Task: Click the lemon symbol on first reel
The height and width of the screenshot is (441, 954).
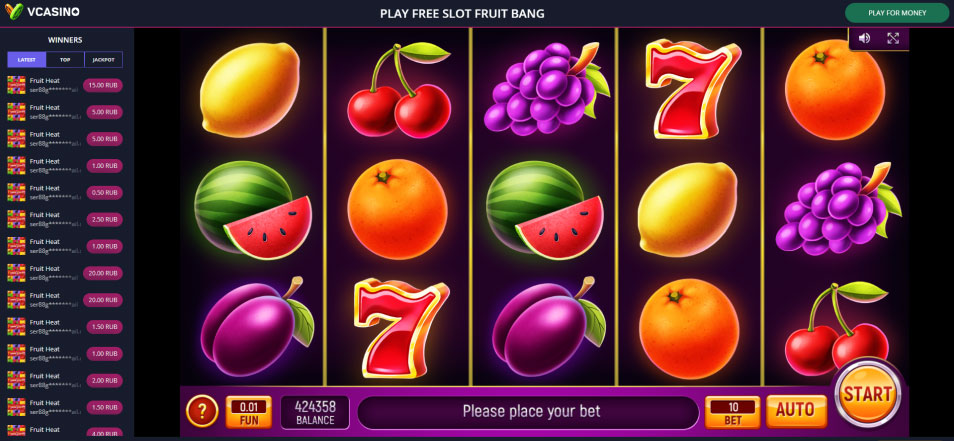Action: 249,88
